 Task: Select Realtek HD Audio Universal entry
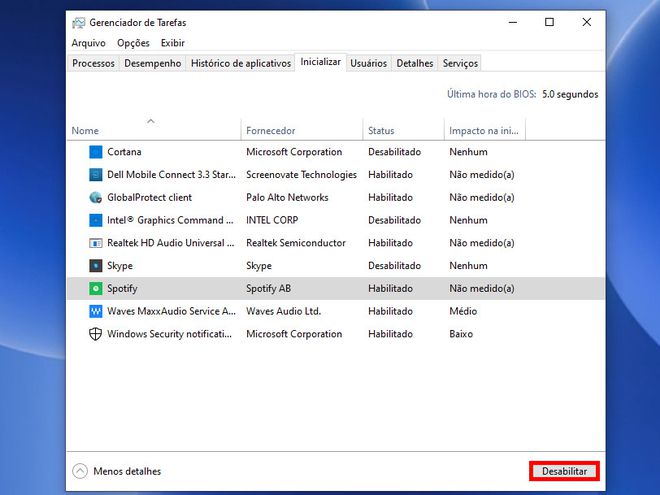point(170,243)
